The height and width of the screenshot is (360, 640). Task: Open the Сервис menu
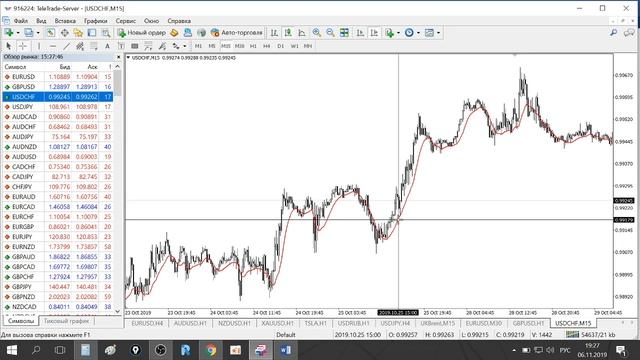(126, 21)
